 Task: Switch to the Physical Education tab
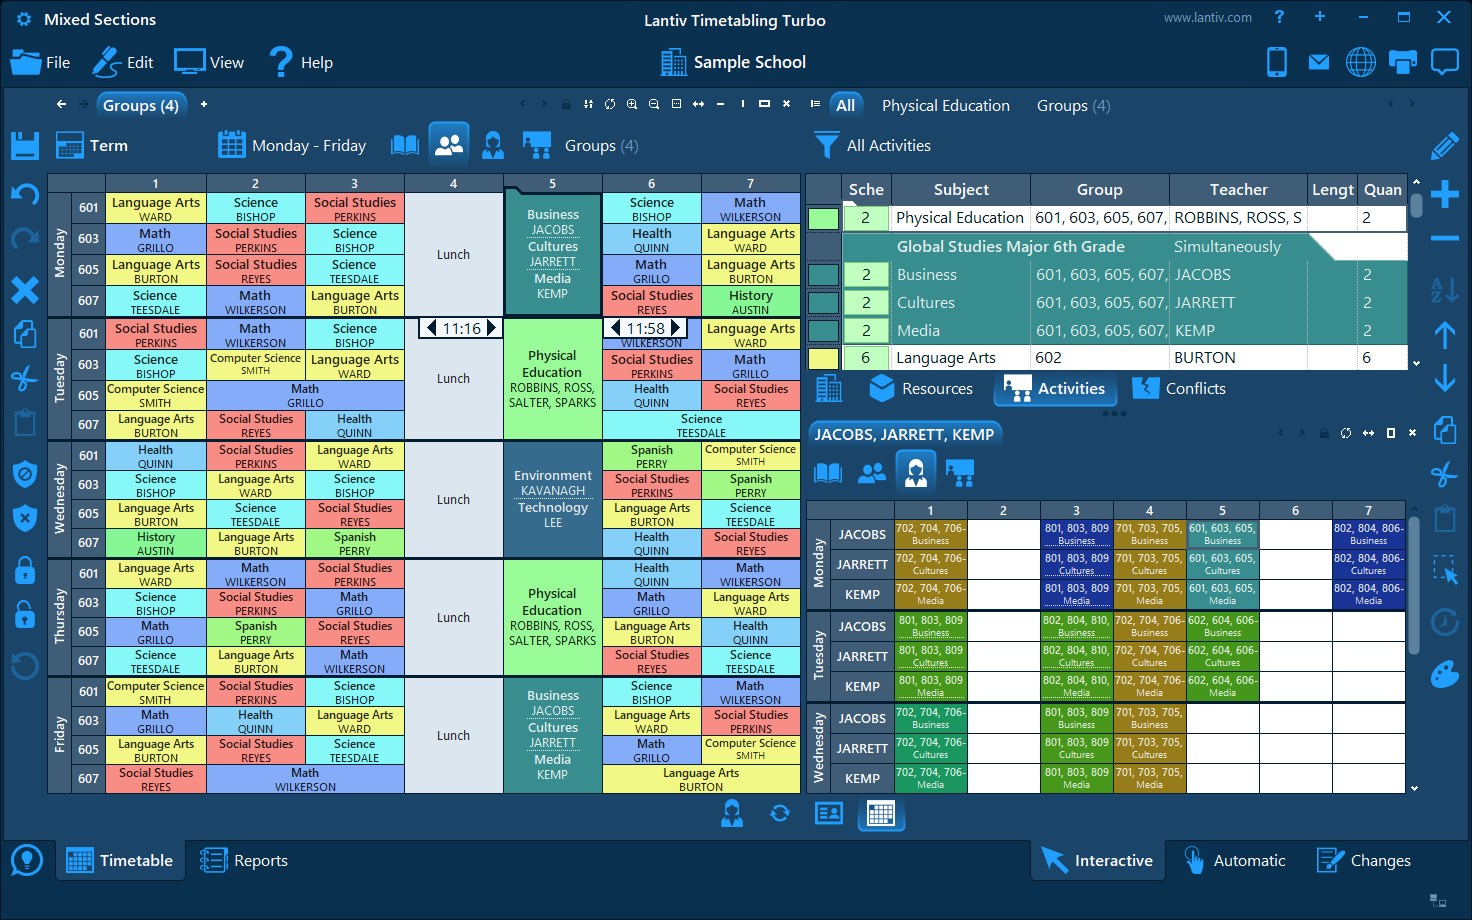coord(945,106)
